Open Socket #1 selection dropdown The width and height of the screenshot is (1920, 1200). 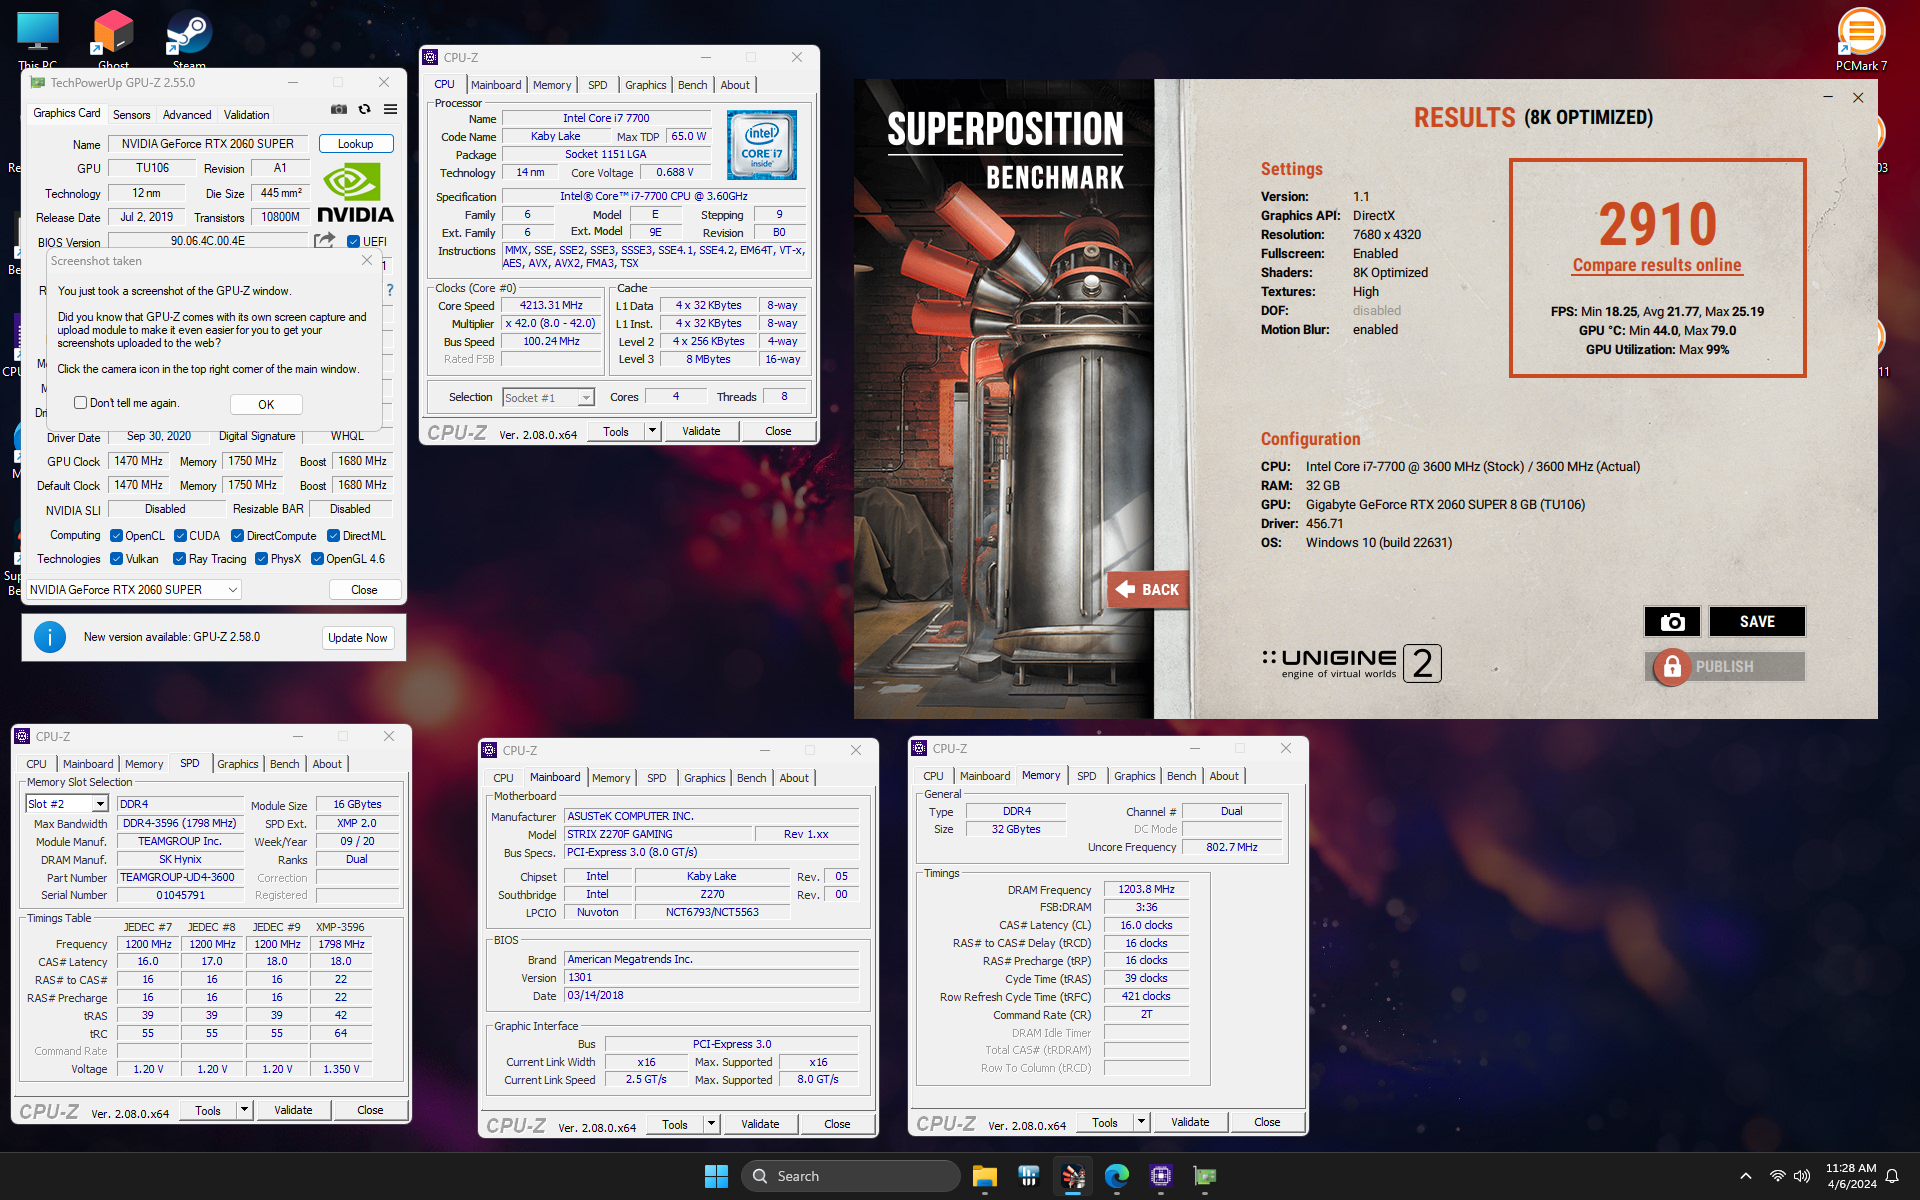pos(548,398)
